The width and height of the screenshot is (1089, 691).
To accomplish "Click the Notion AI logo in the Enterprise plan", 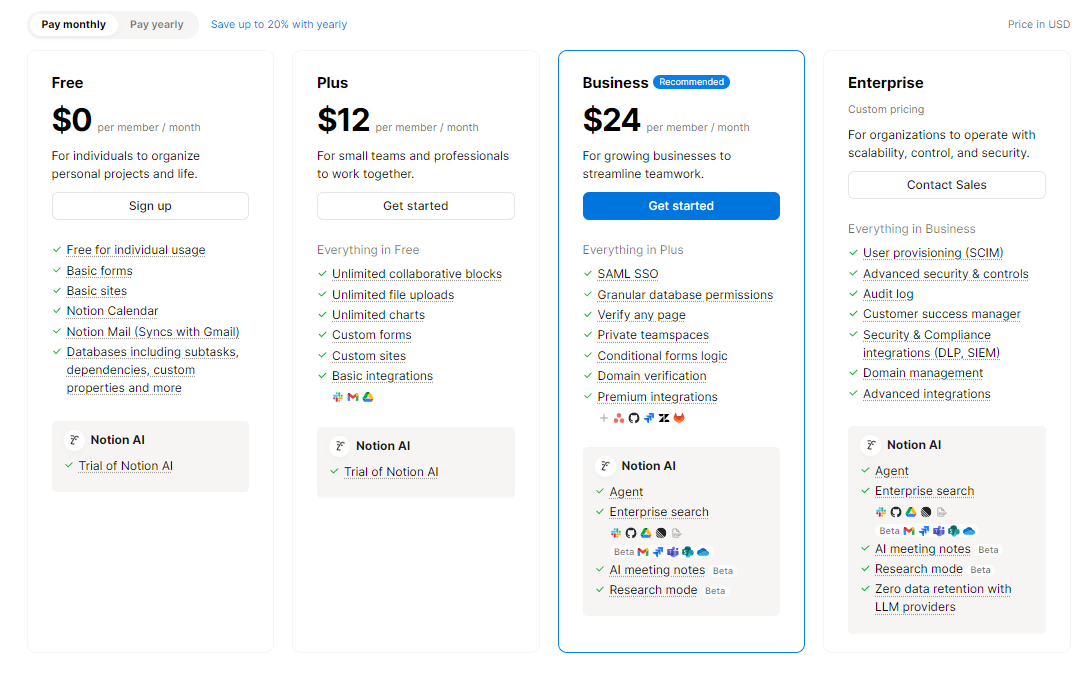I will tap(870, 445).
